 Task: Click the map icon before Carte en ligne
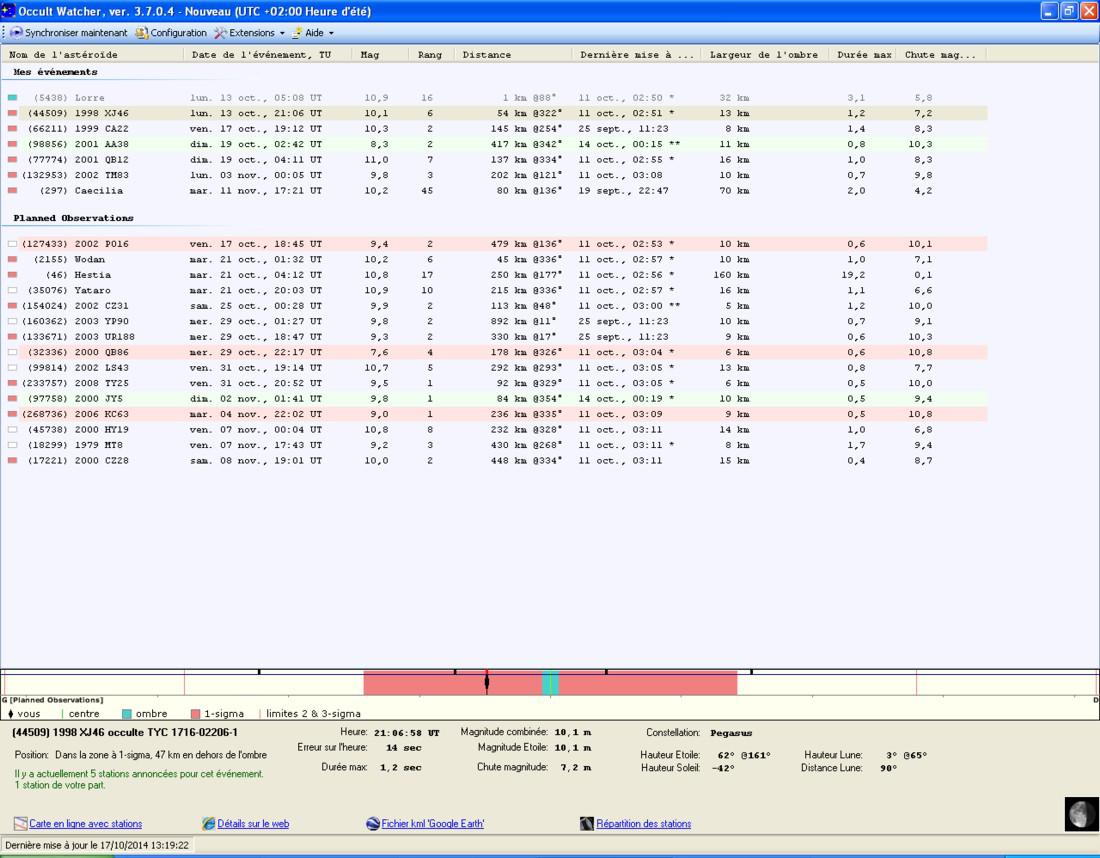pos(21,824)
